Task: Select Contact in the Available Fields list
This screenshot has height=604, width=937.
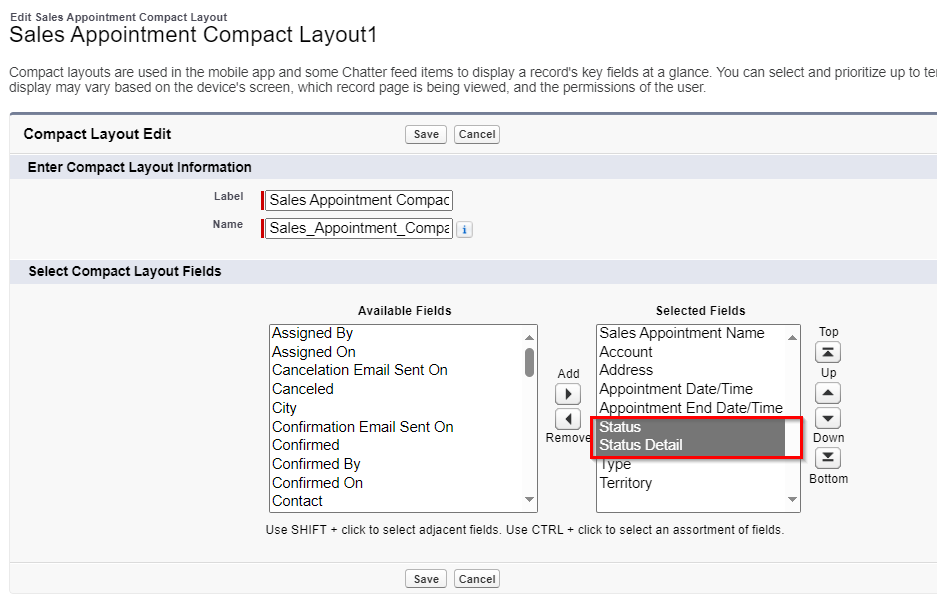Action: click(298, 500)
